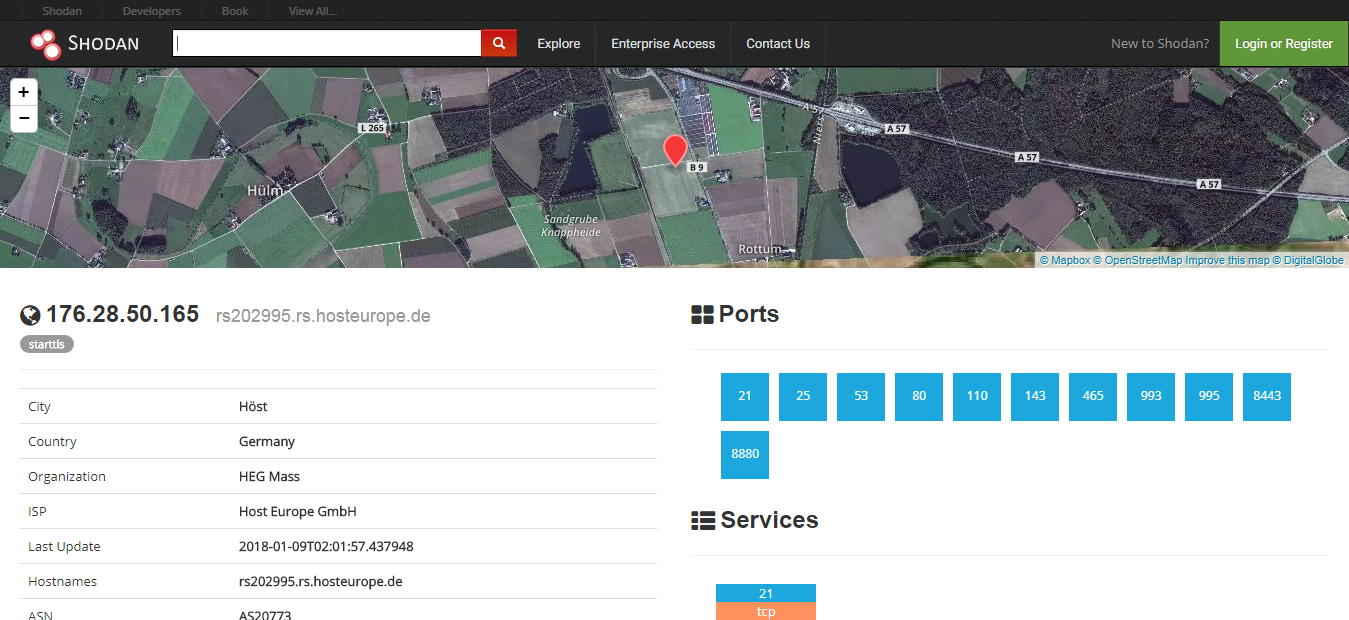Click the New to Shodan? link

[1160, 44]
